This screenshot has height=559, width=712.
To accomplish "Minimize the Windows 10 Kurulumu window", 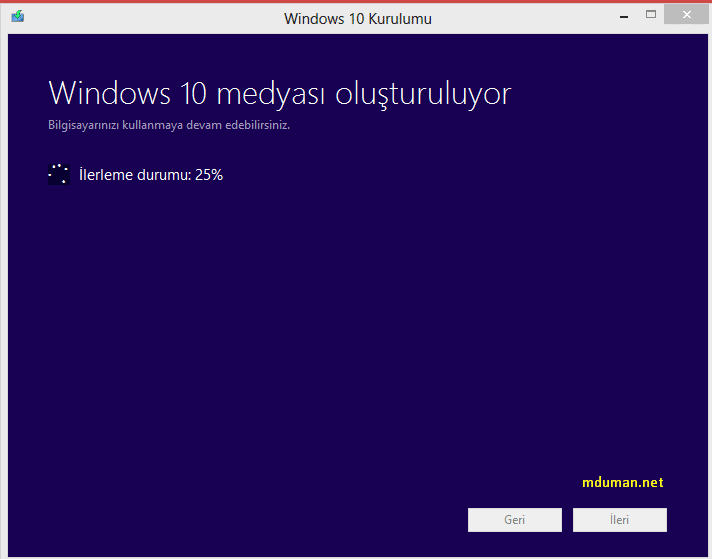I will point(624,17).
